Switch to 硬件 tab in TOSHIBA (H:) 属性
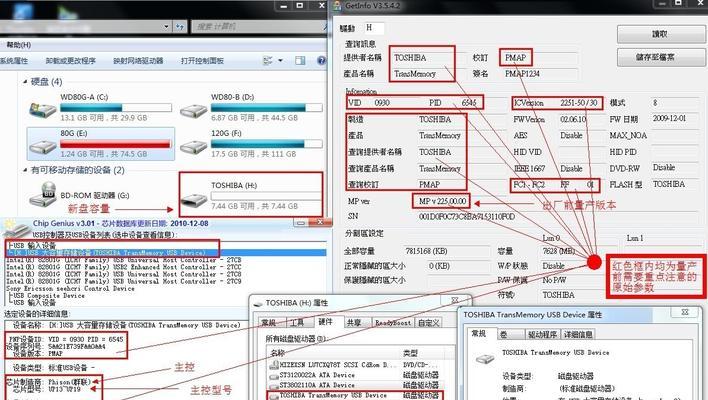 (326, 321)
